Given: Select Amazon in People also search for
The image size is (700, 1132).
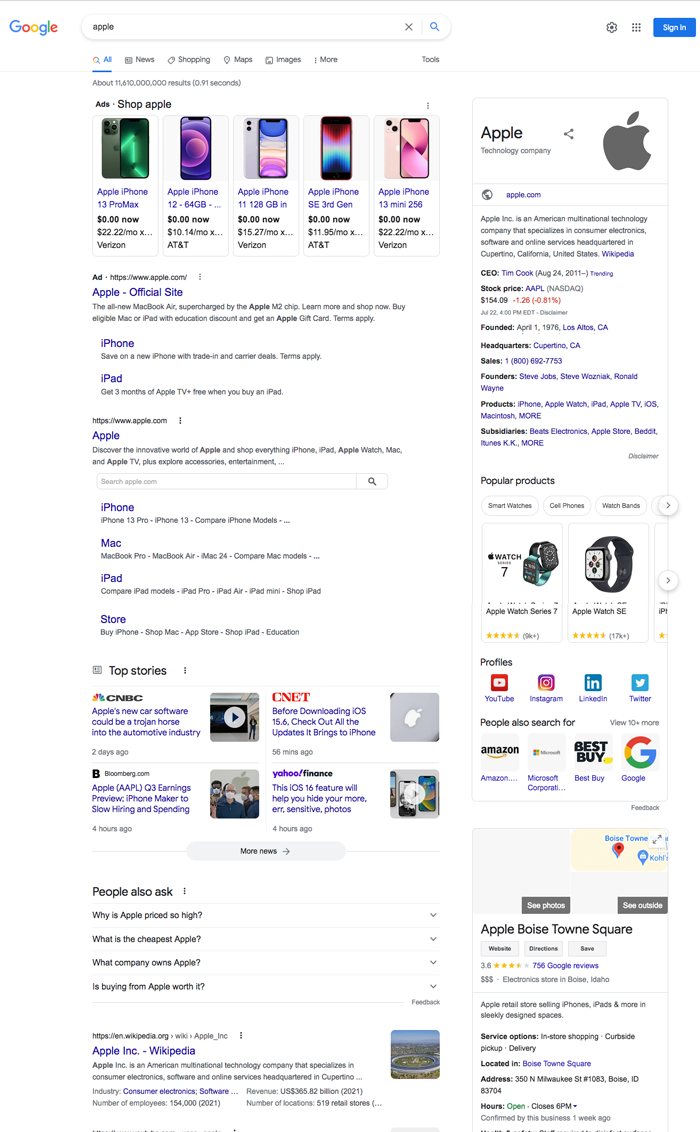Looking at the screenshot, I should 499,758.
